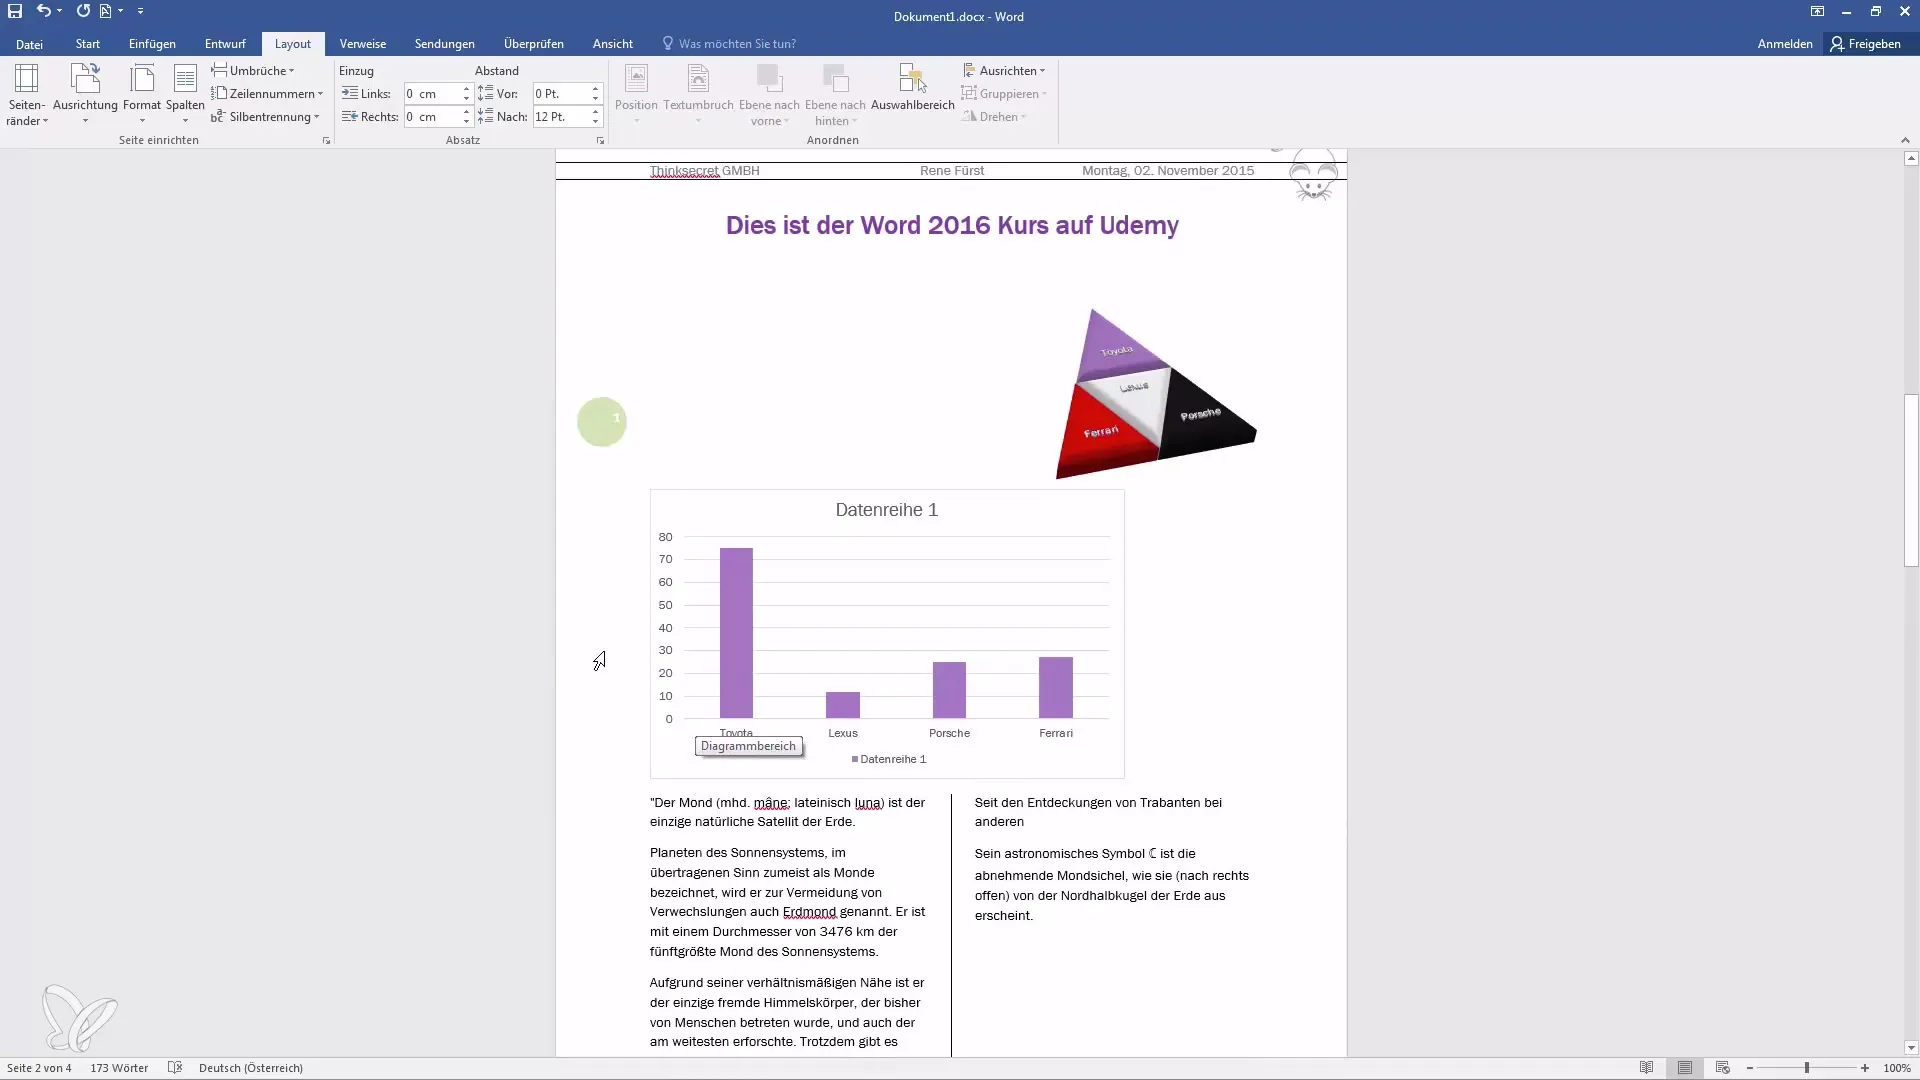Click Deutsch (Österreich) language indicator
This screenshot has height=1080, width=1920.
coord(251,1068)
